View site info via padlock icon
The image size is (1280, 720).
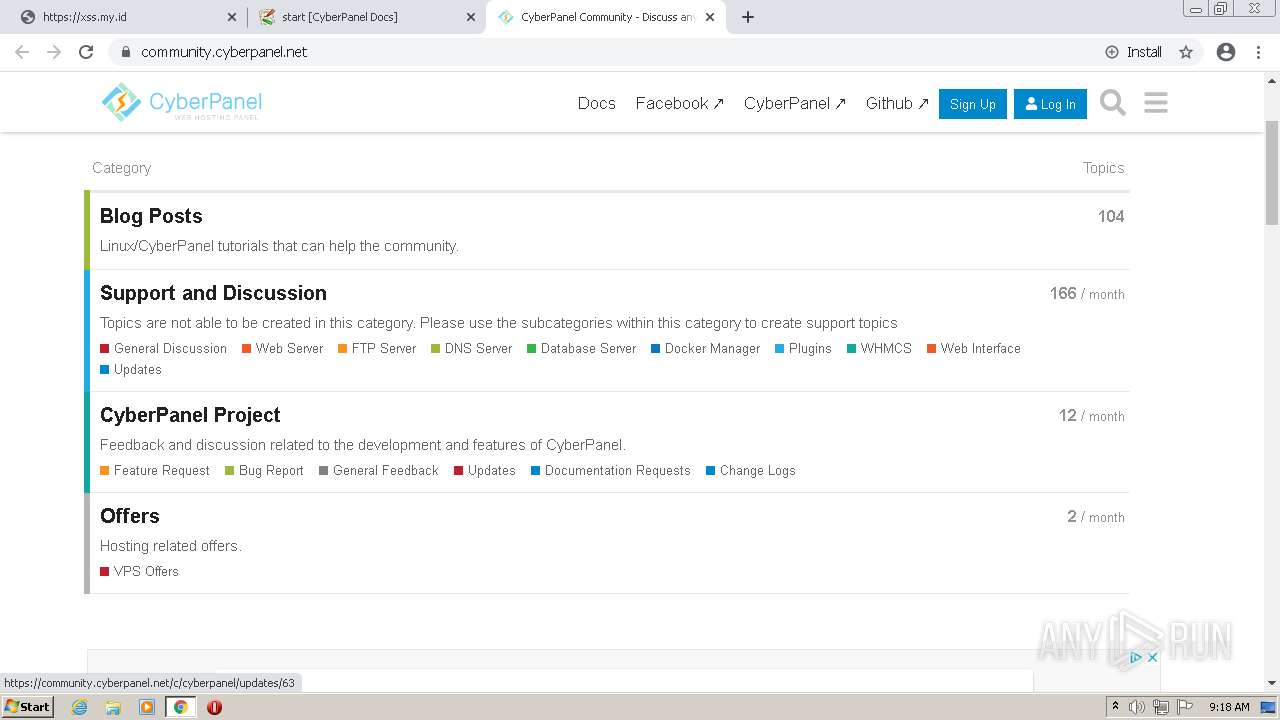point(125,52)
